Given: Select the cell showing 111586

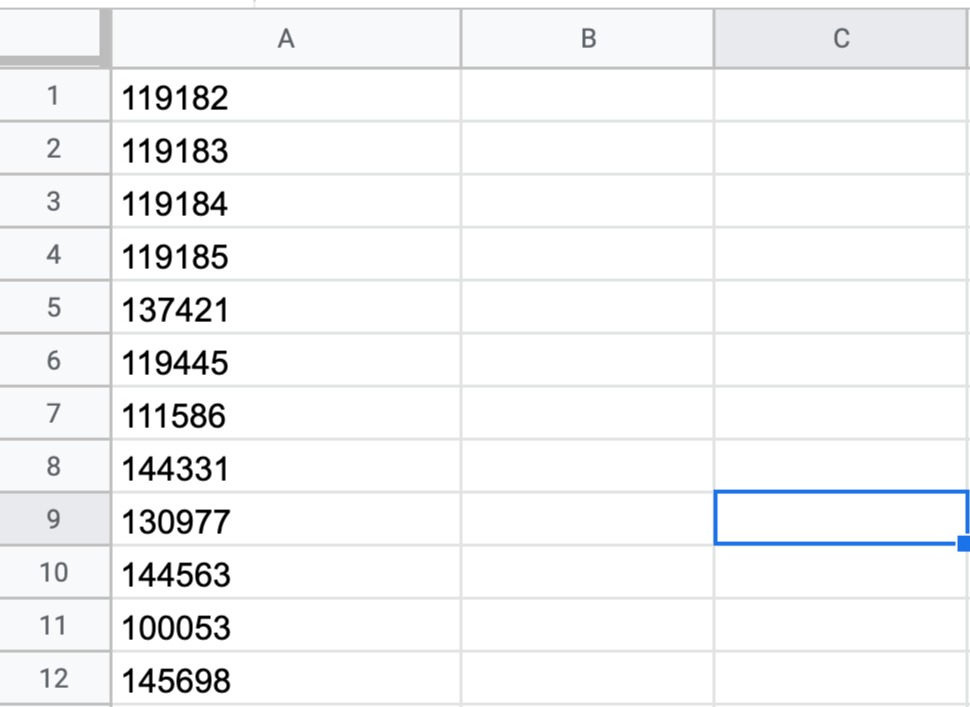Looking at the screenshot, I should [286, 415].
